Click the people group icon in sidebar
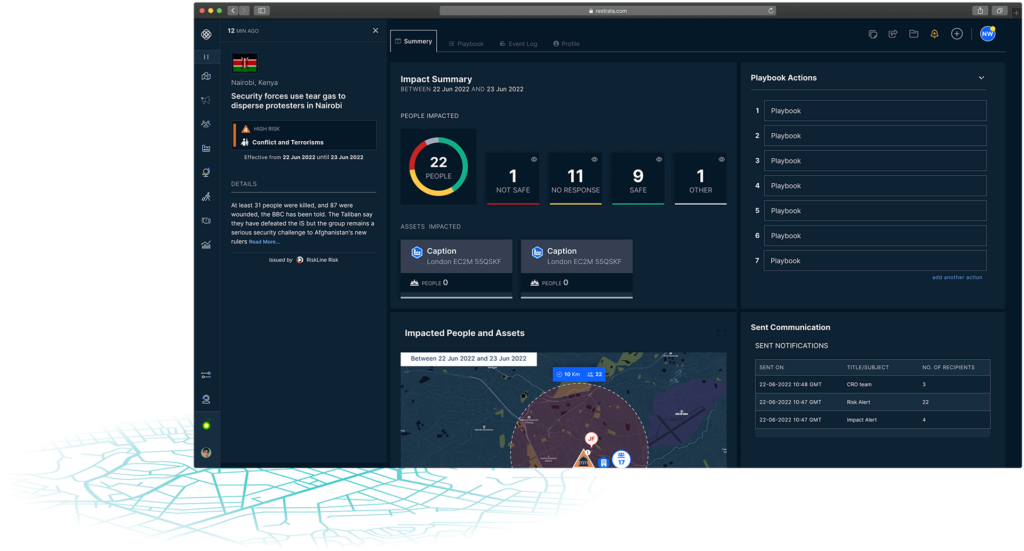This screenshot has width=1024, height=551. (x=206, y=124)
